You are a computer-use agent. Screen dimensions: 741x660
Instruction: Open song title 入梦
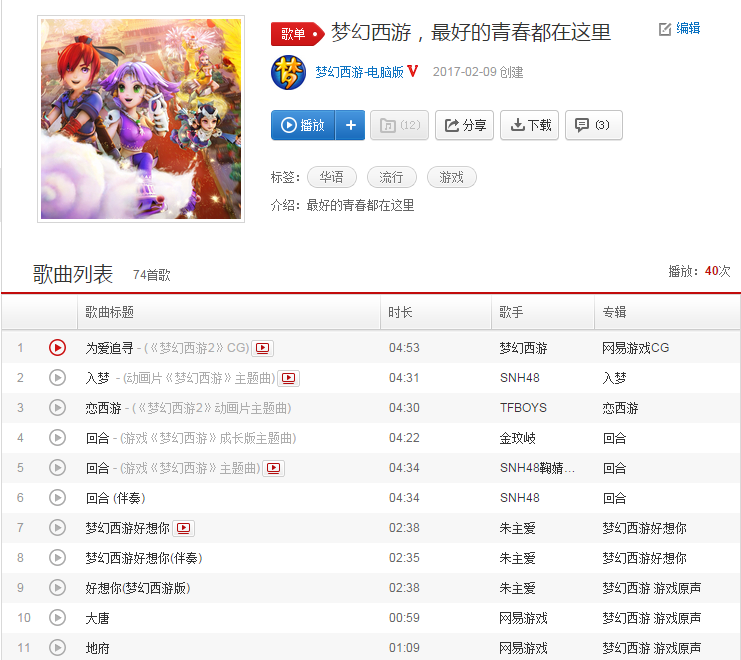tap(98, 378)
